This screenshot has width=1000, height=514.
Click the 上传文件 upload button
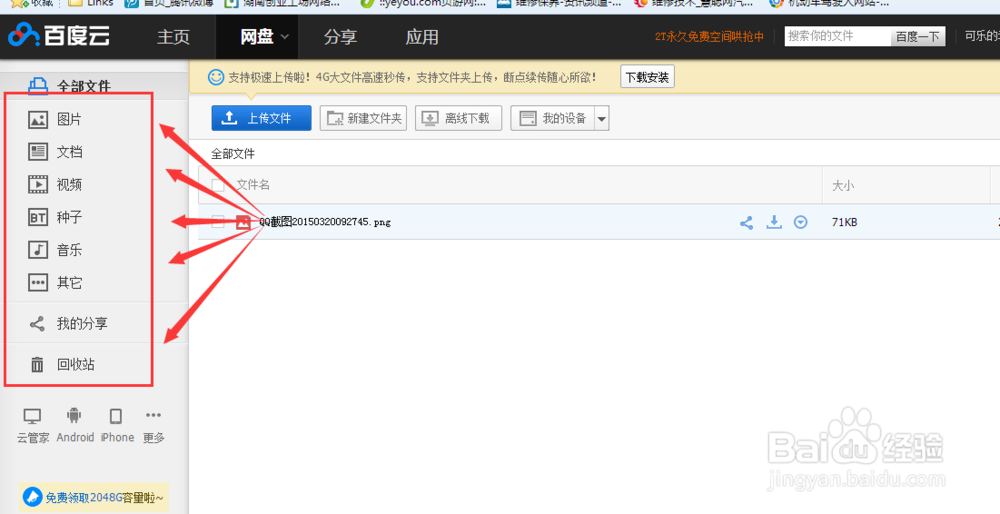(261, 118)
